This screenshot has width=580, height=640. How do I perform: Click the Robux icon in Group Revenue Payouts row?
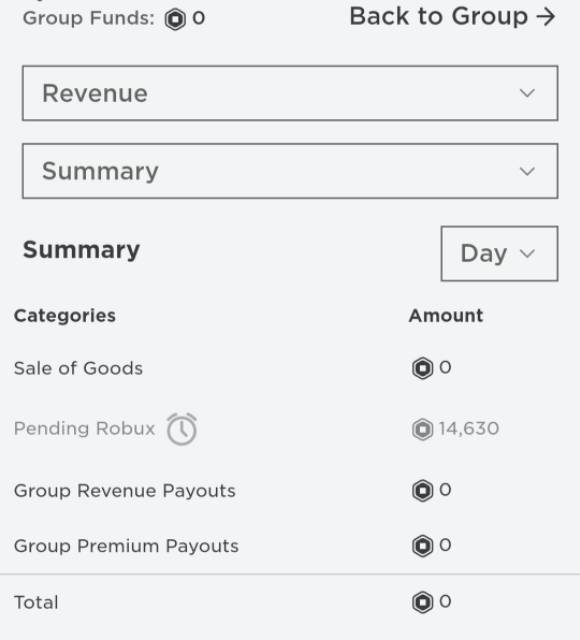click(422, 490)
